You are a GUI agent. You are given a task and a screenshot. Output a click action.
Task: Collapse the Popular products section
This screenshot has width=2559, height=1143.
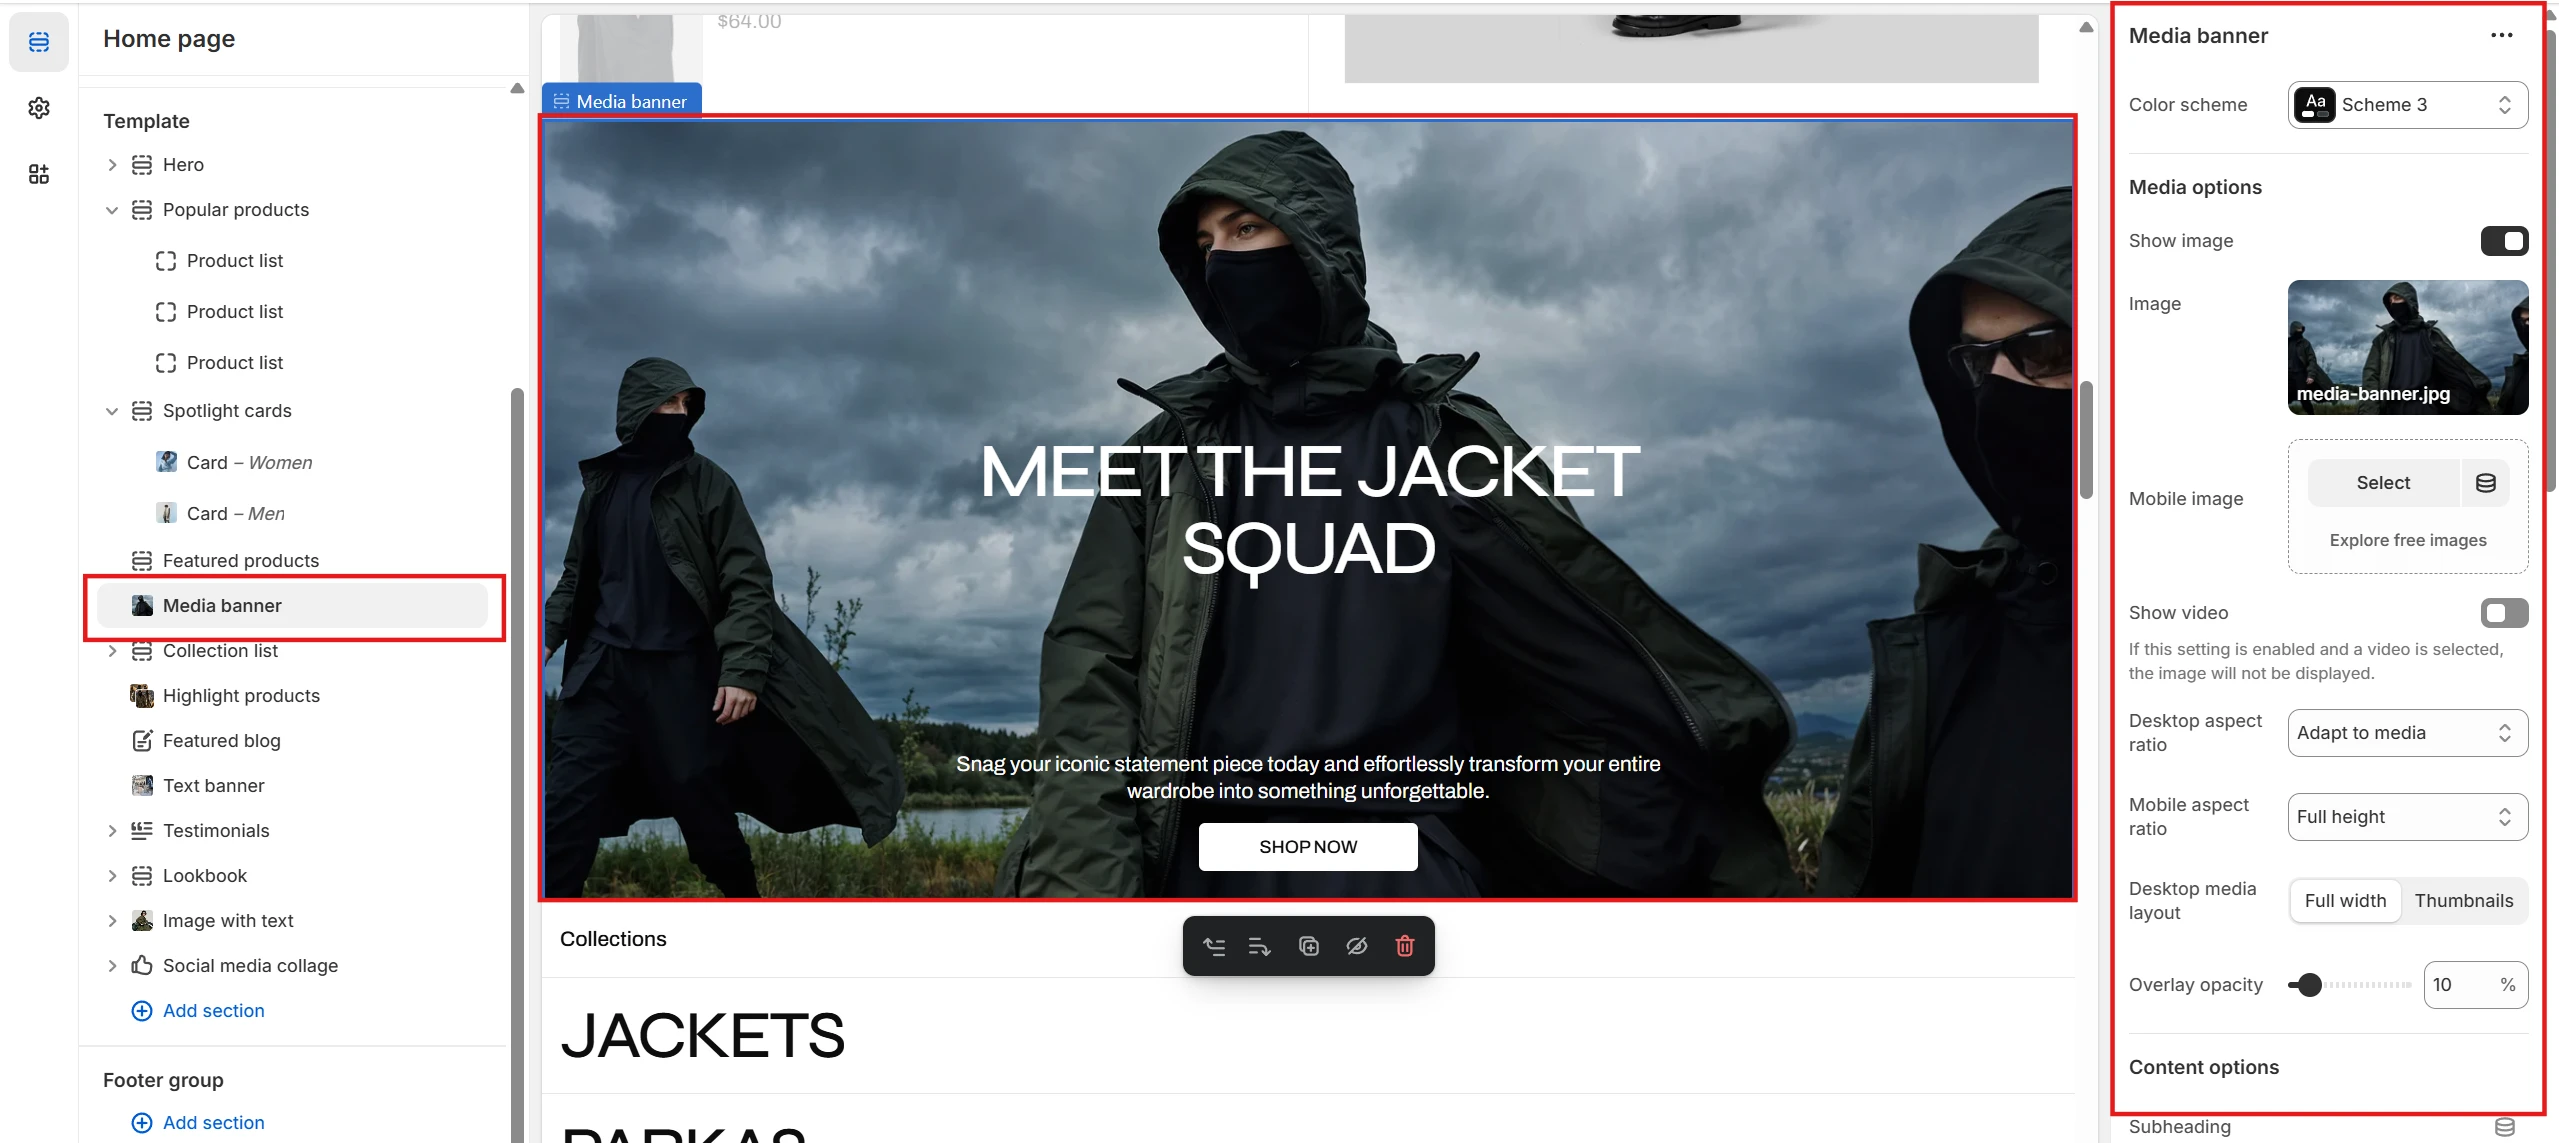(x=112, y=210)
